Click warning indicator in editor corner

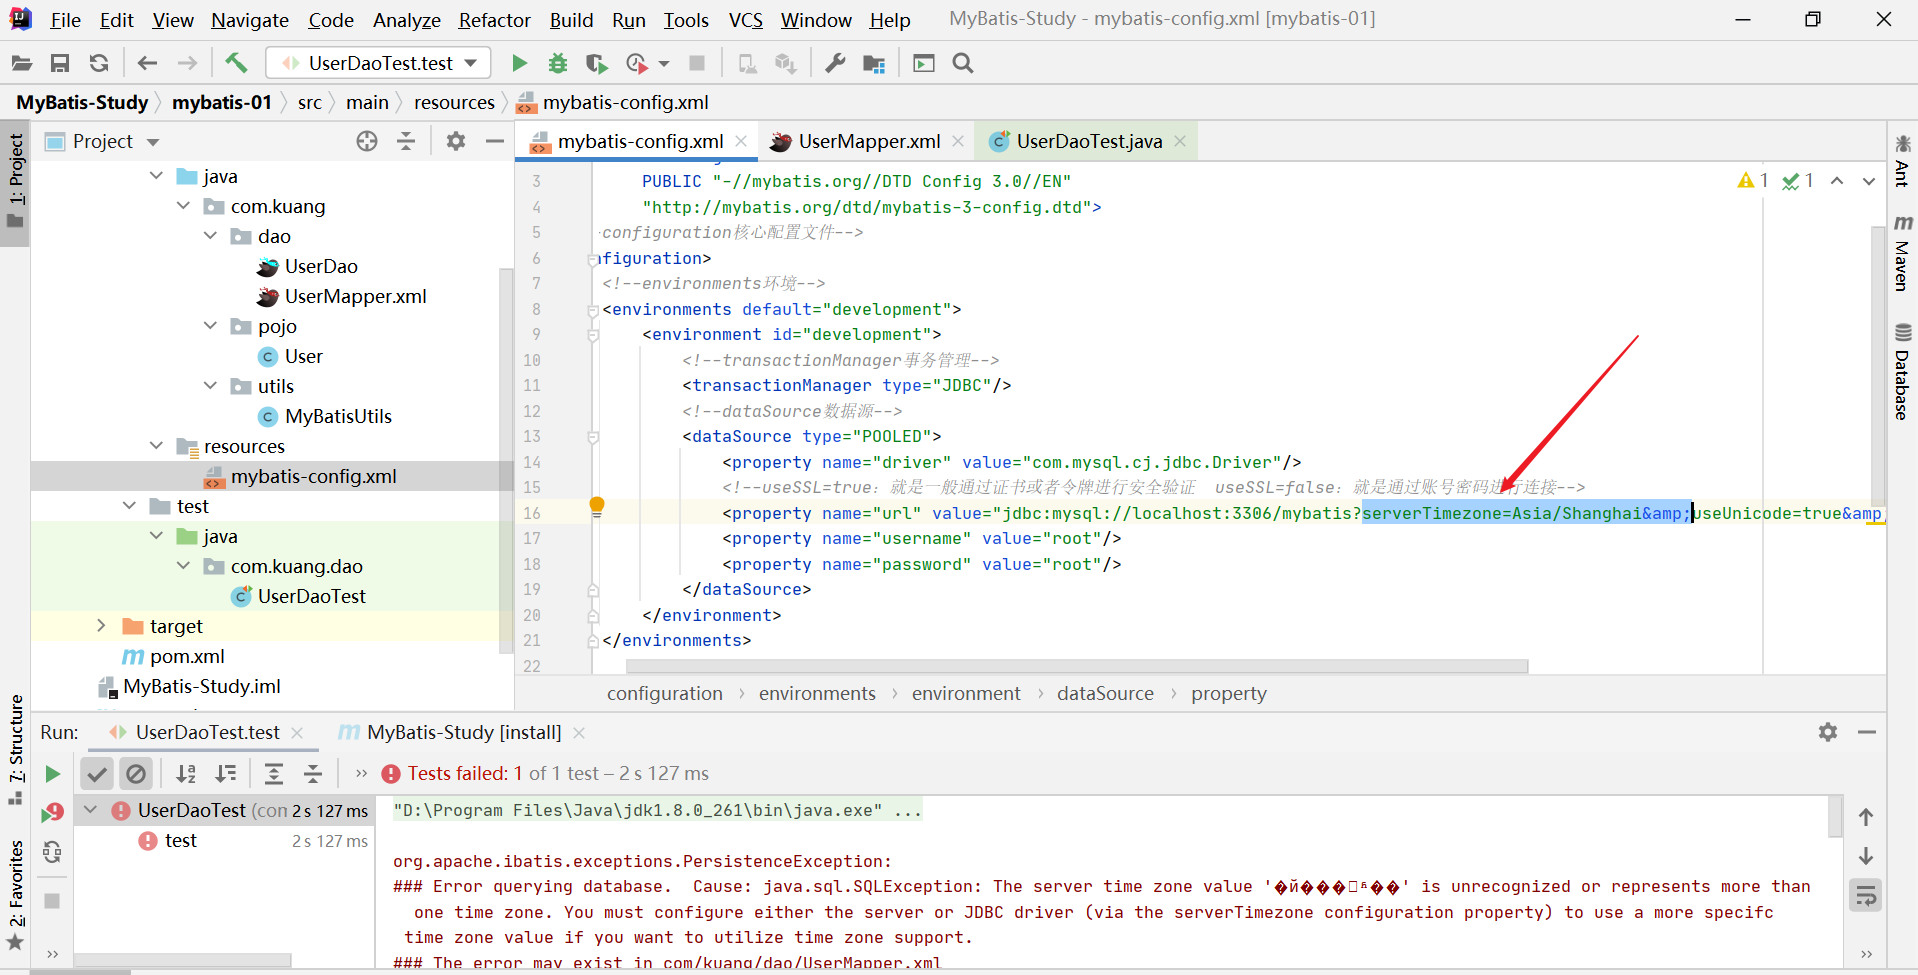(1753, 180)
